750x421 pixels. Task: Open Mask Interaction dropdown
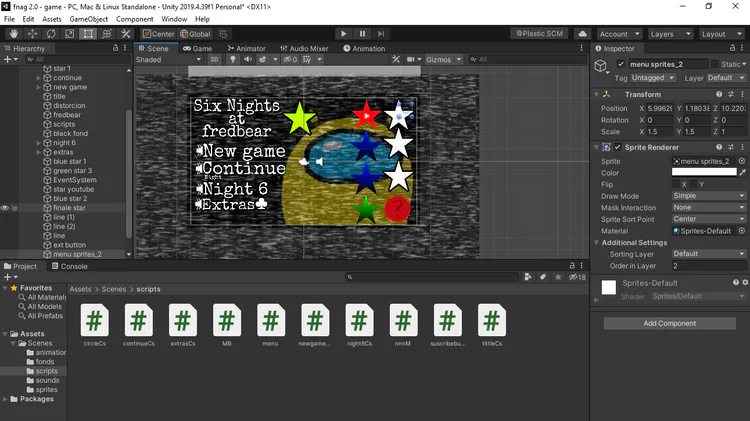pyautogui.click(x=708, y=208)
